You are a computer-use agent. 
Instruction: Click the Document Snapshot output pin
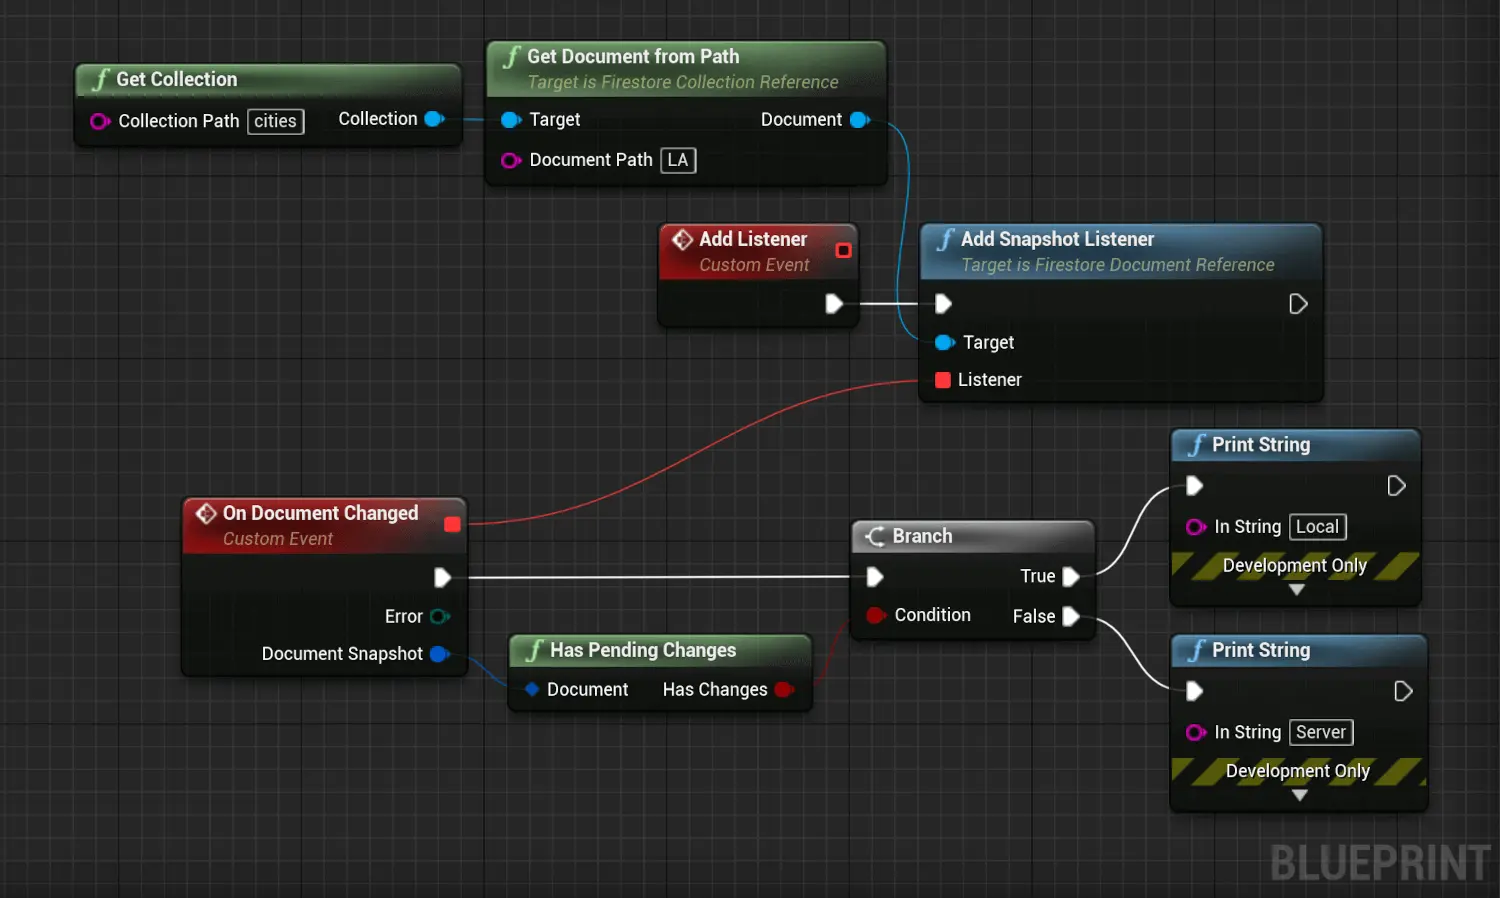(440, 654)
